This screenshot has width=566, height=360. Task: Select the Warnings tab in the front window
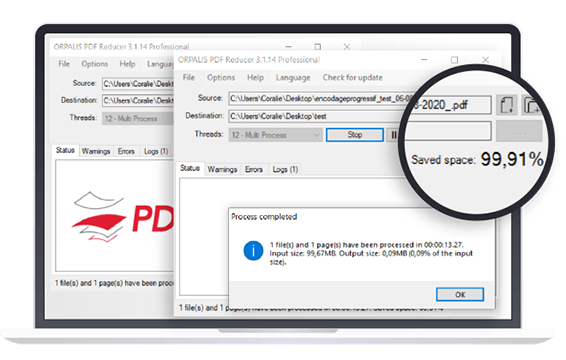[x=222, y=169]
